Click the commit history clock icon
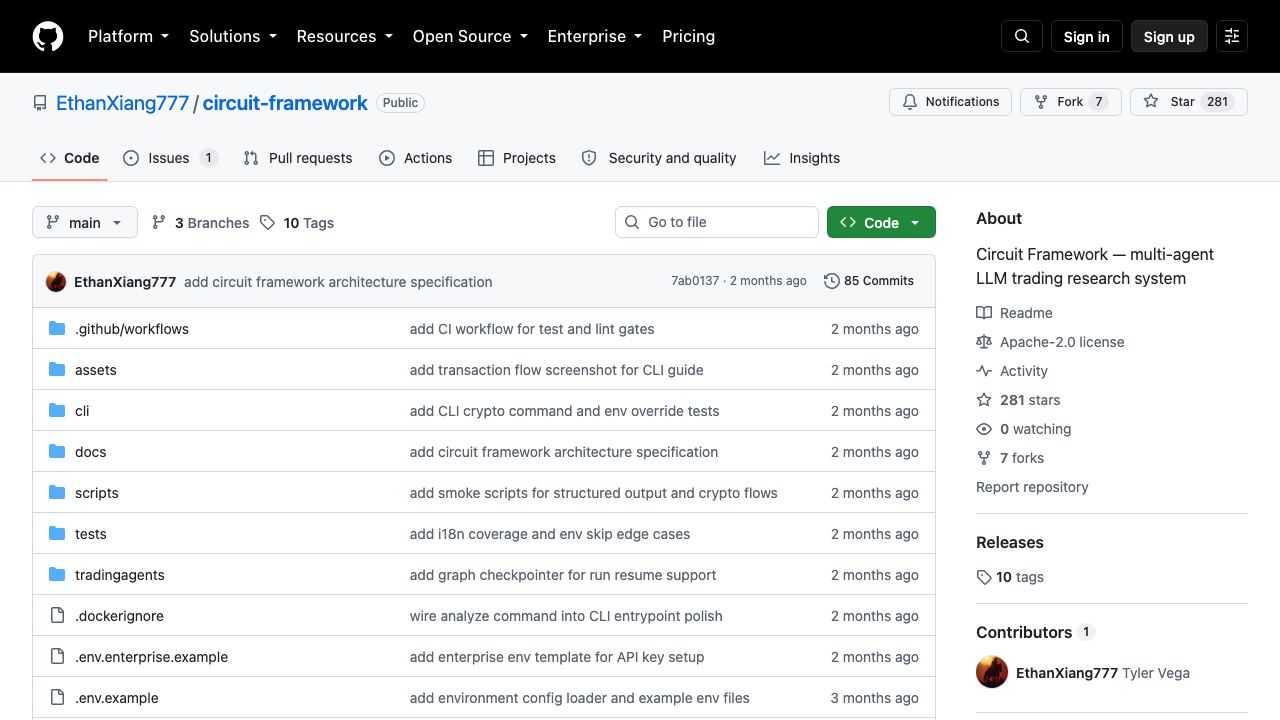The width and height of the screenshot is (1280, 720). tap(831, 281)
